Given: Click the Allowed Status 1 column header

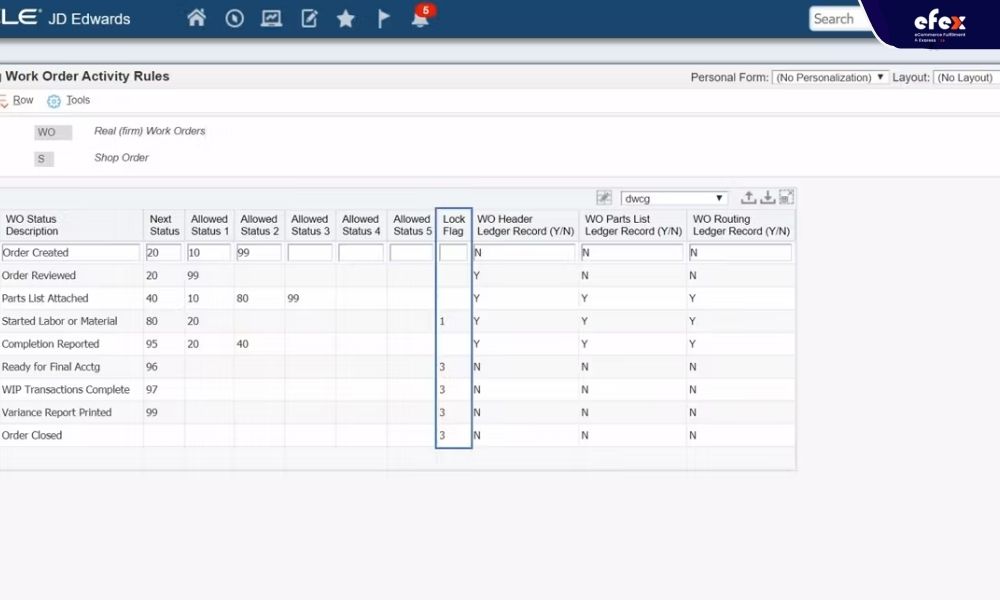Looking at the screenshot, I should [x=209, y=225].
